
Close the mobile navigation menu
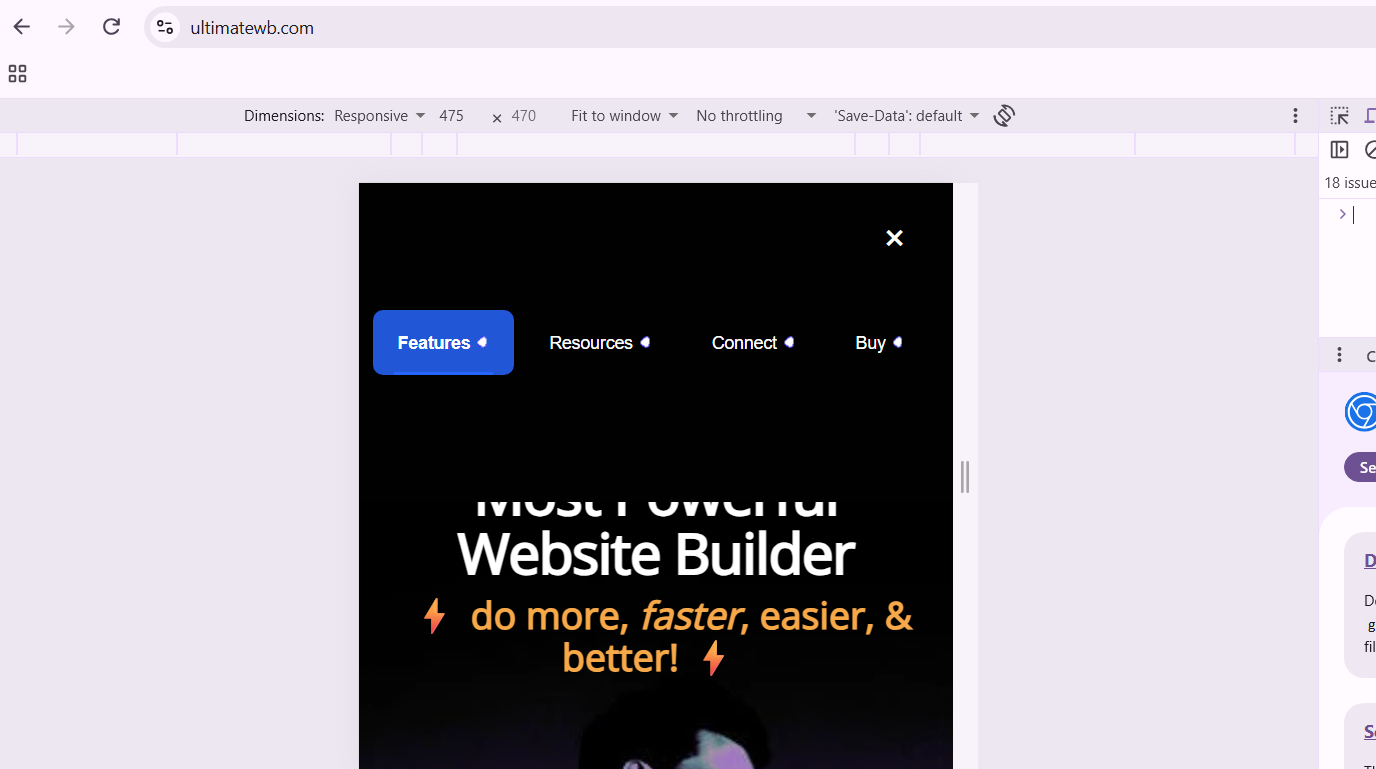click(894, 238)
